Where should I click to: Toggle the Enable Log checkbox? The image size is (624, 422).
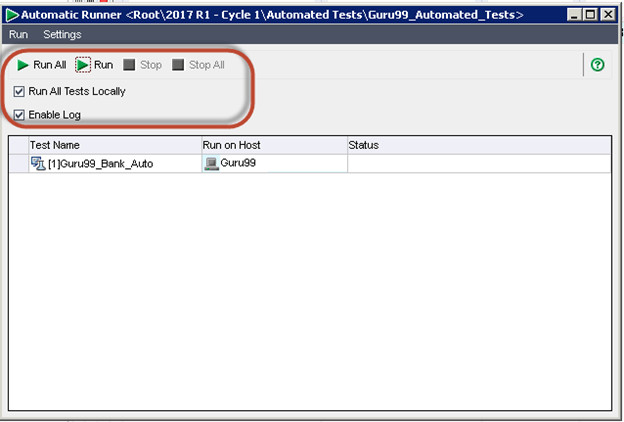[x=20, y=114]
